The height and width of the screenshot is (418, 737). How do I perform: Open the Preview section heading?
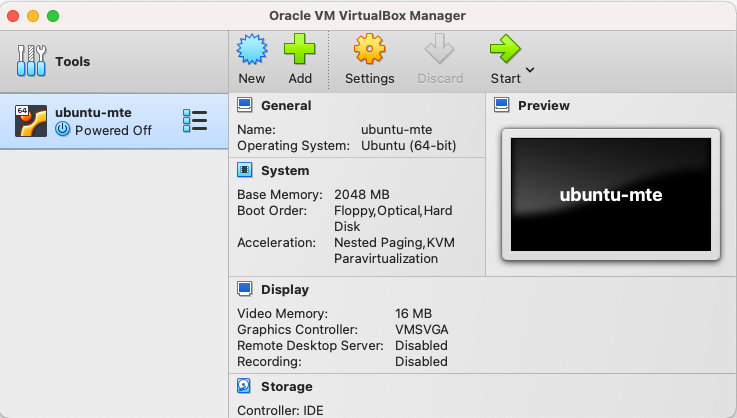click(544, 105)
